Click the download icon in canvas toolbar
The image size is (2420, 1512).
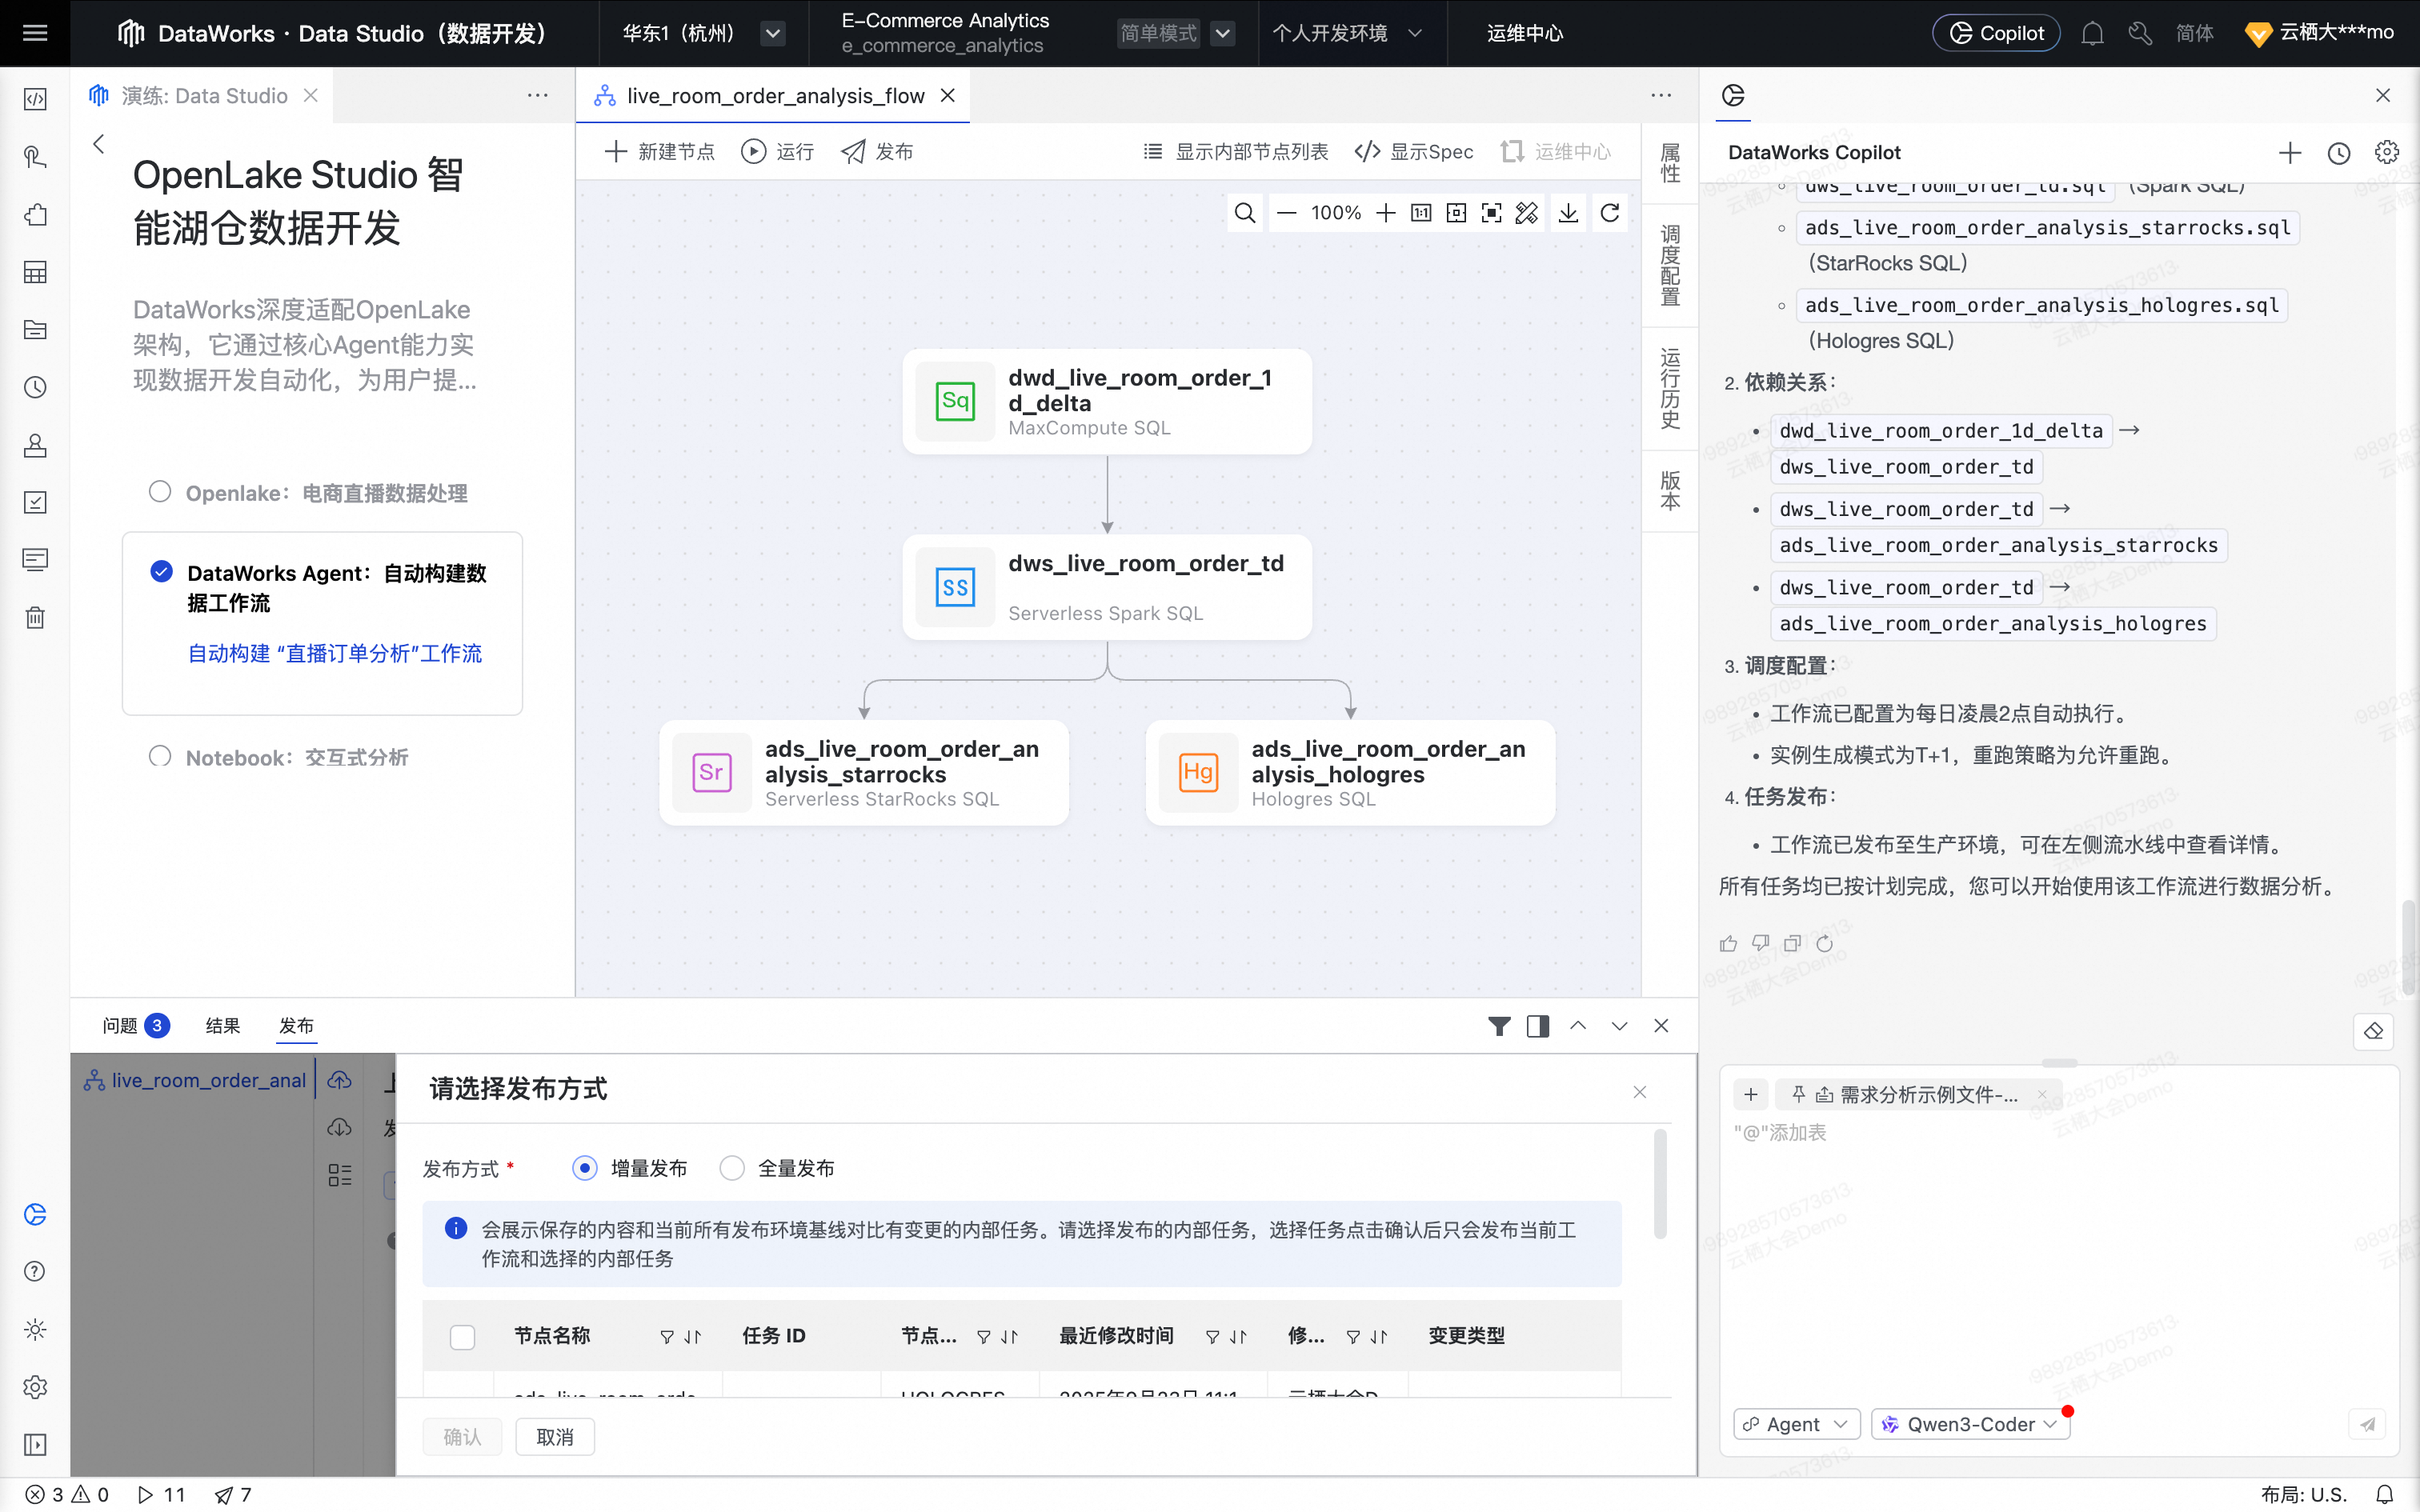pyautogui.click(x=1568, y=213)
